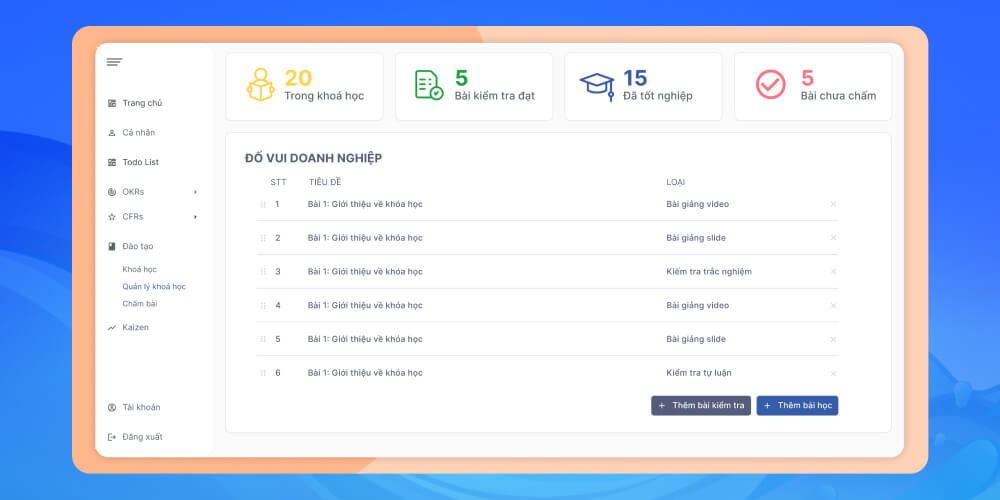Click drag handle of row 3
Image resolution: width=1000 pixels, height=500 pixels.
tap(263, 272)
